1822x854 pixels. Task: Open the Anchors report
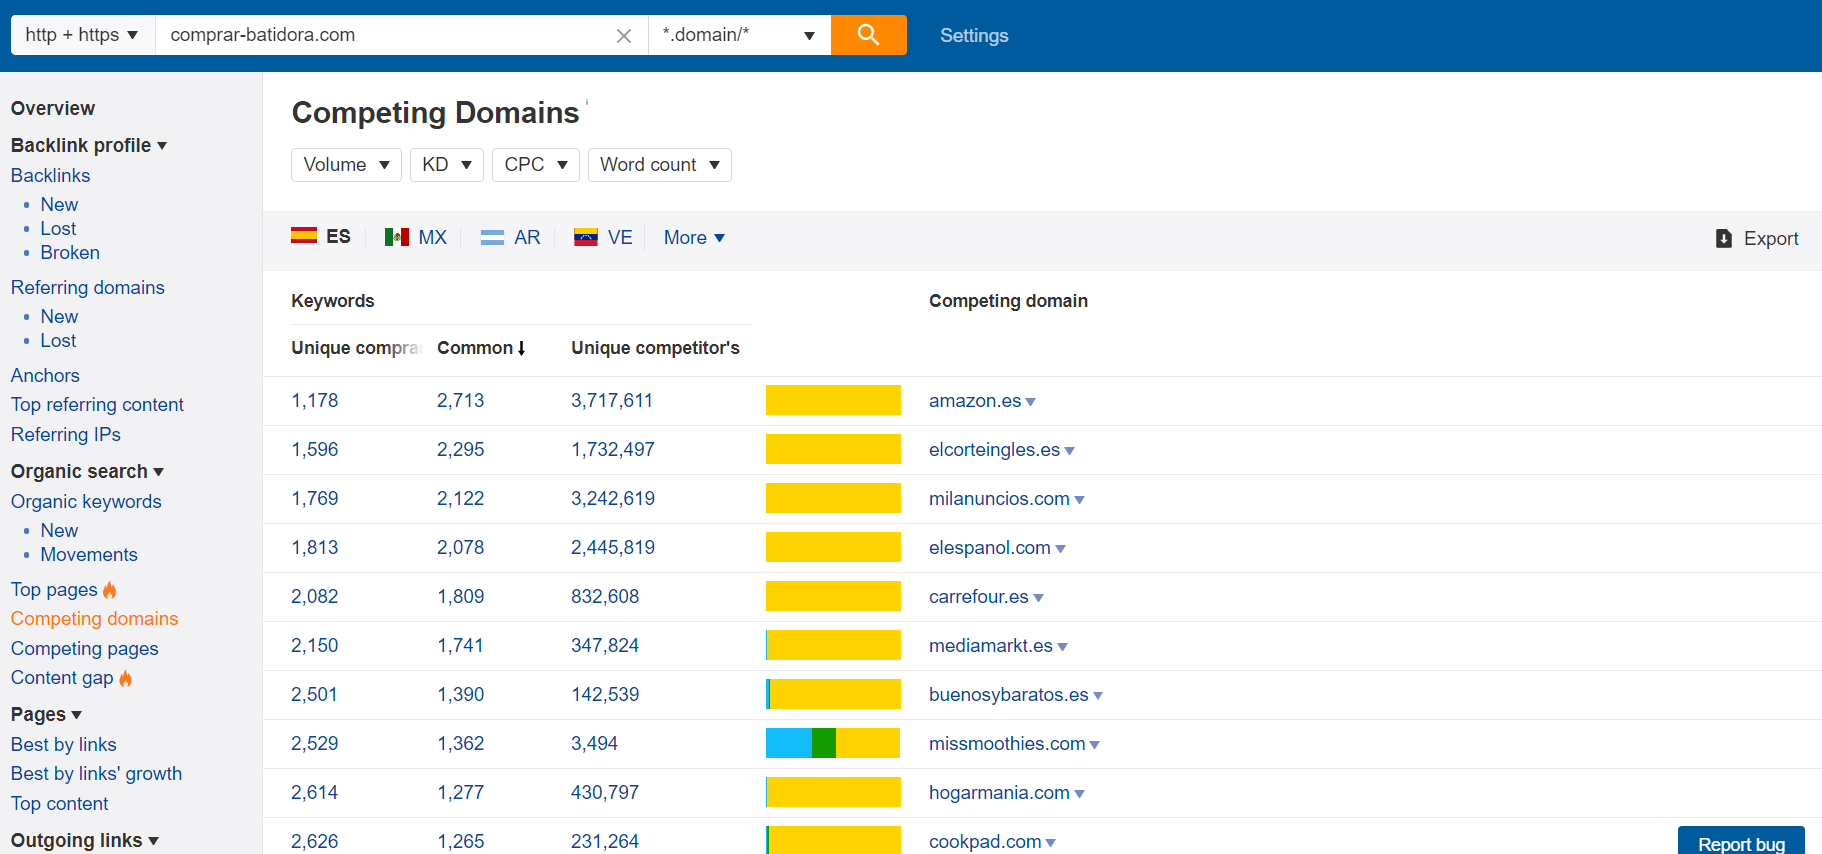pos(45,375)
